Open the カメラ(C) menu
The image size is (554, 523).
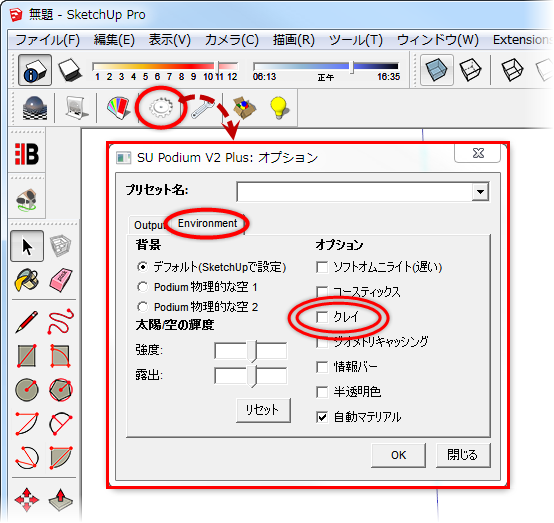[232, 40]
